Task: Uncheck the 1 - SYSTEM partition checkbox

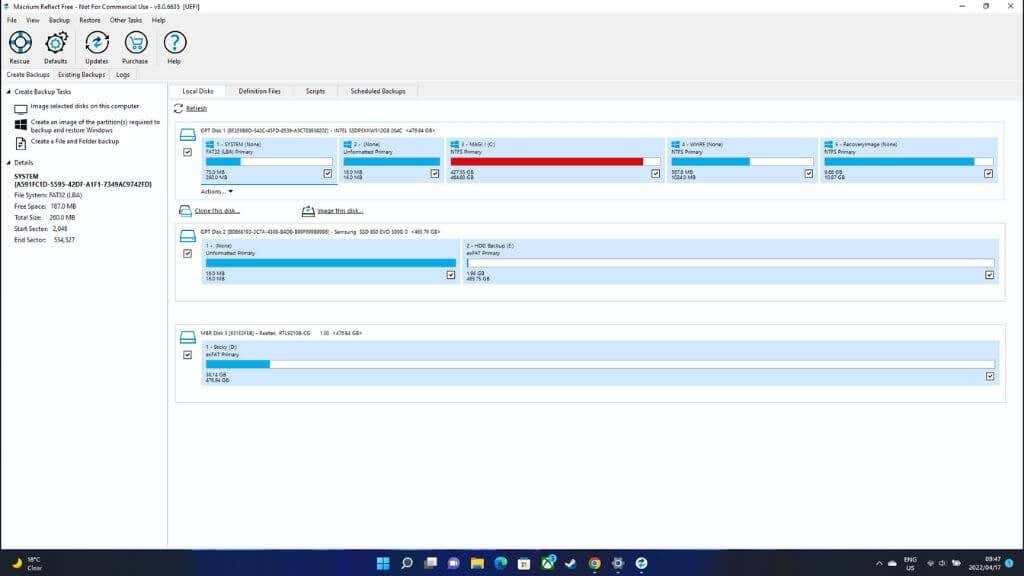Action: point(328,174)
